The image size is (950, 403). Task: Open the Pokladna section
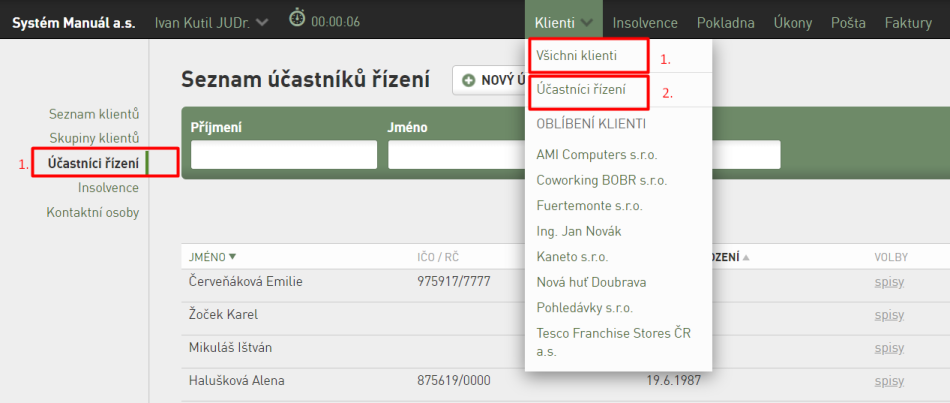725,23
